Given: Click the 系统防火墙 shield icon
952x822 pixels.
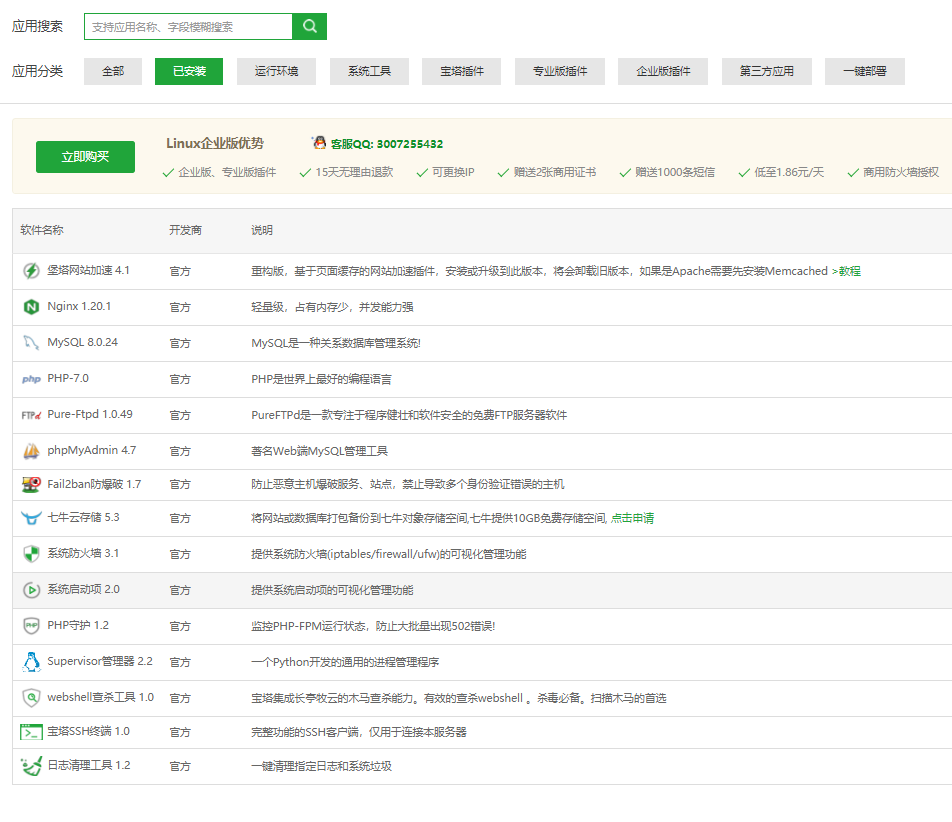Looking at the screenshot, I should (x=32, y=554).
